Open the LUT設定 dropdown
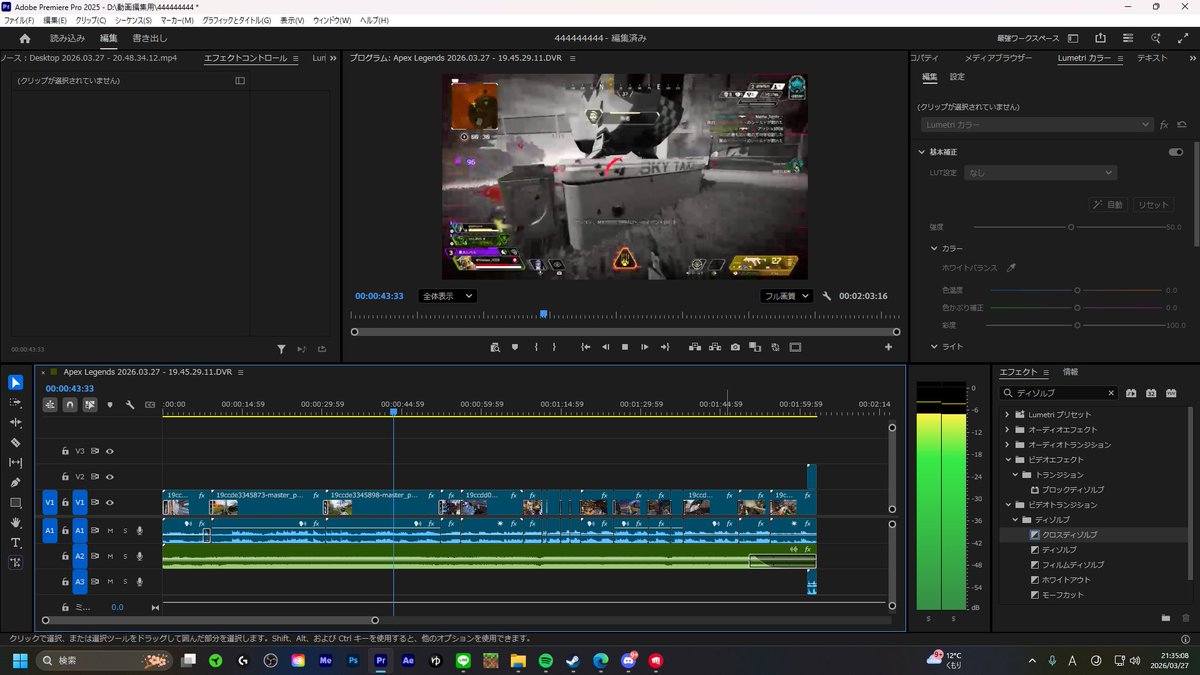The image size is (1200, 675). coord(1040,173)
